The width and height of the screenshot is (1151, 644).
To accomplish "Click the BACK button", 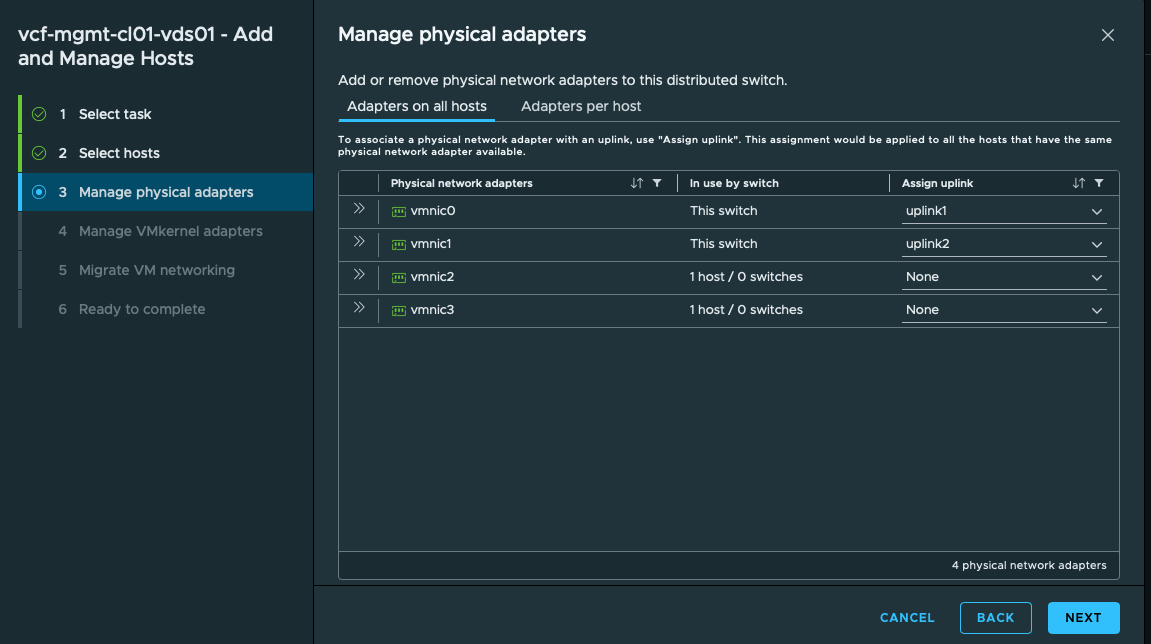I will [x=995, y=618].
